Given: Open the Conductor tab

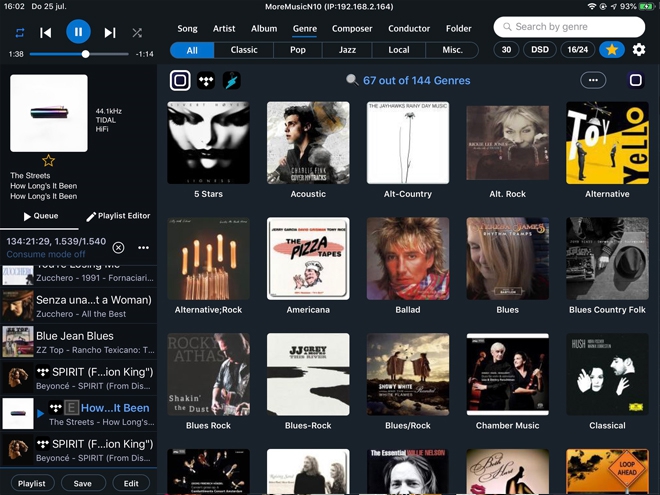Looking at the screenshot, I should click(409, 29).
